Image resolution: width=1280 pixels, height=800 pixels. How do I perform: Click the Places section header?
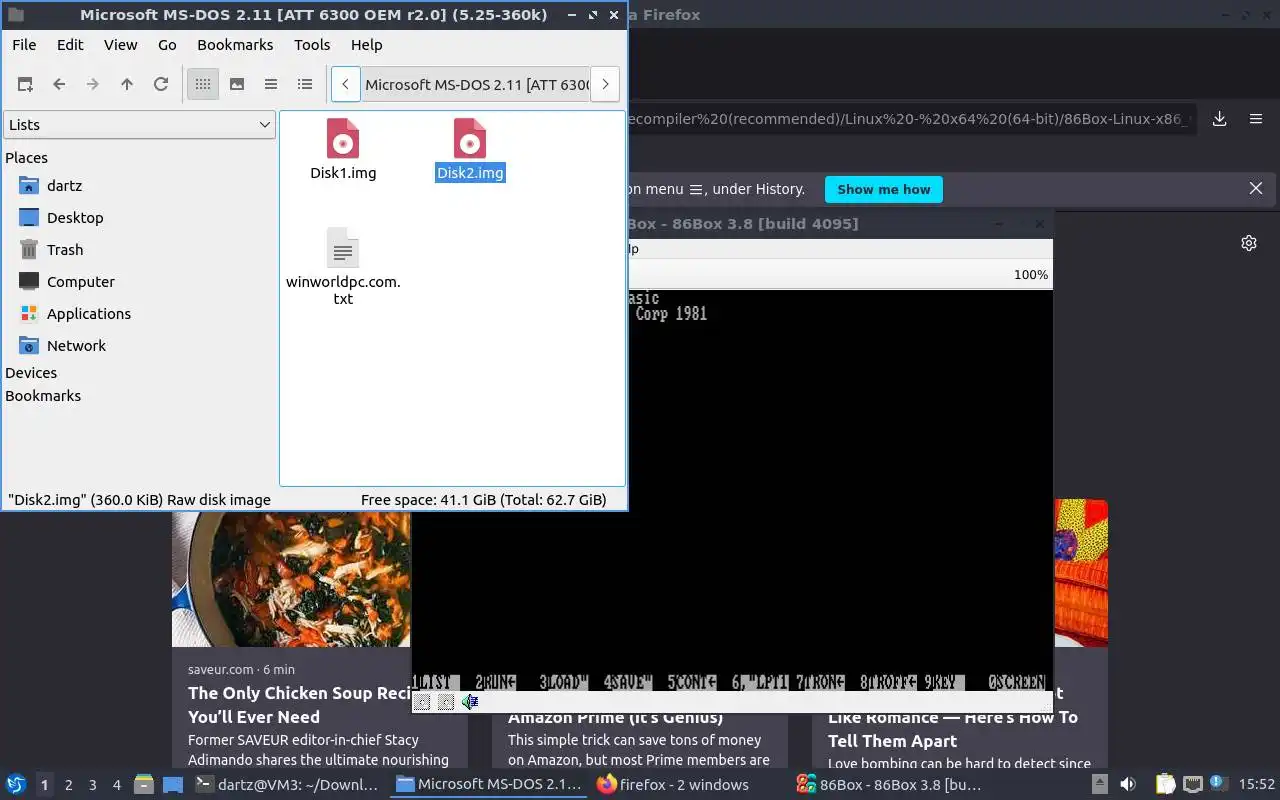click(x=26, y=158)
